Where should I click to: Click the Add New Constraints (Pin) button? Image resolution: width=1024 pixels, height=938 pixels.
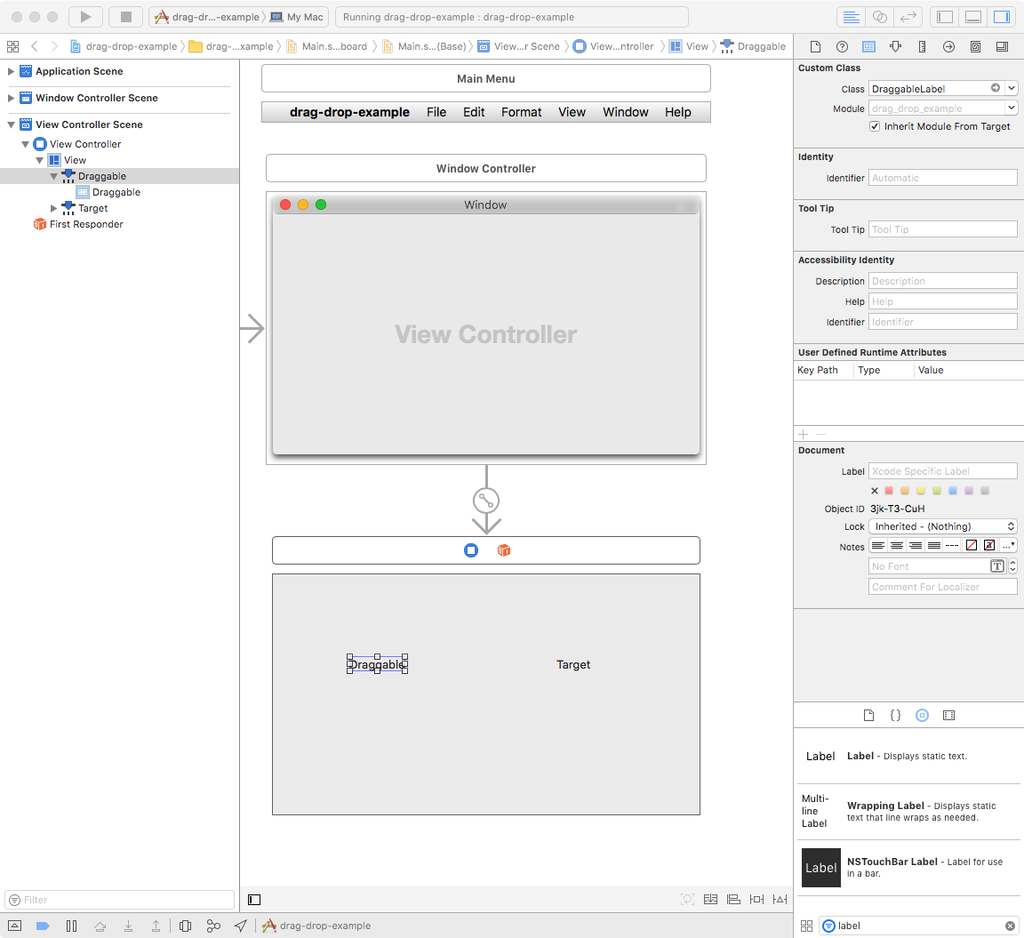tap(757, 899)
